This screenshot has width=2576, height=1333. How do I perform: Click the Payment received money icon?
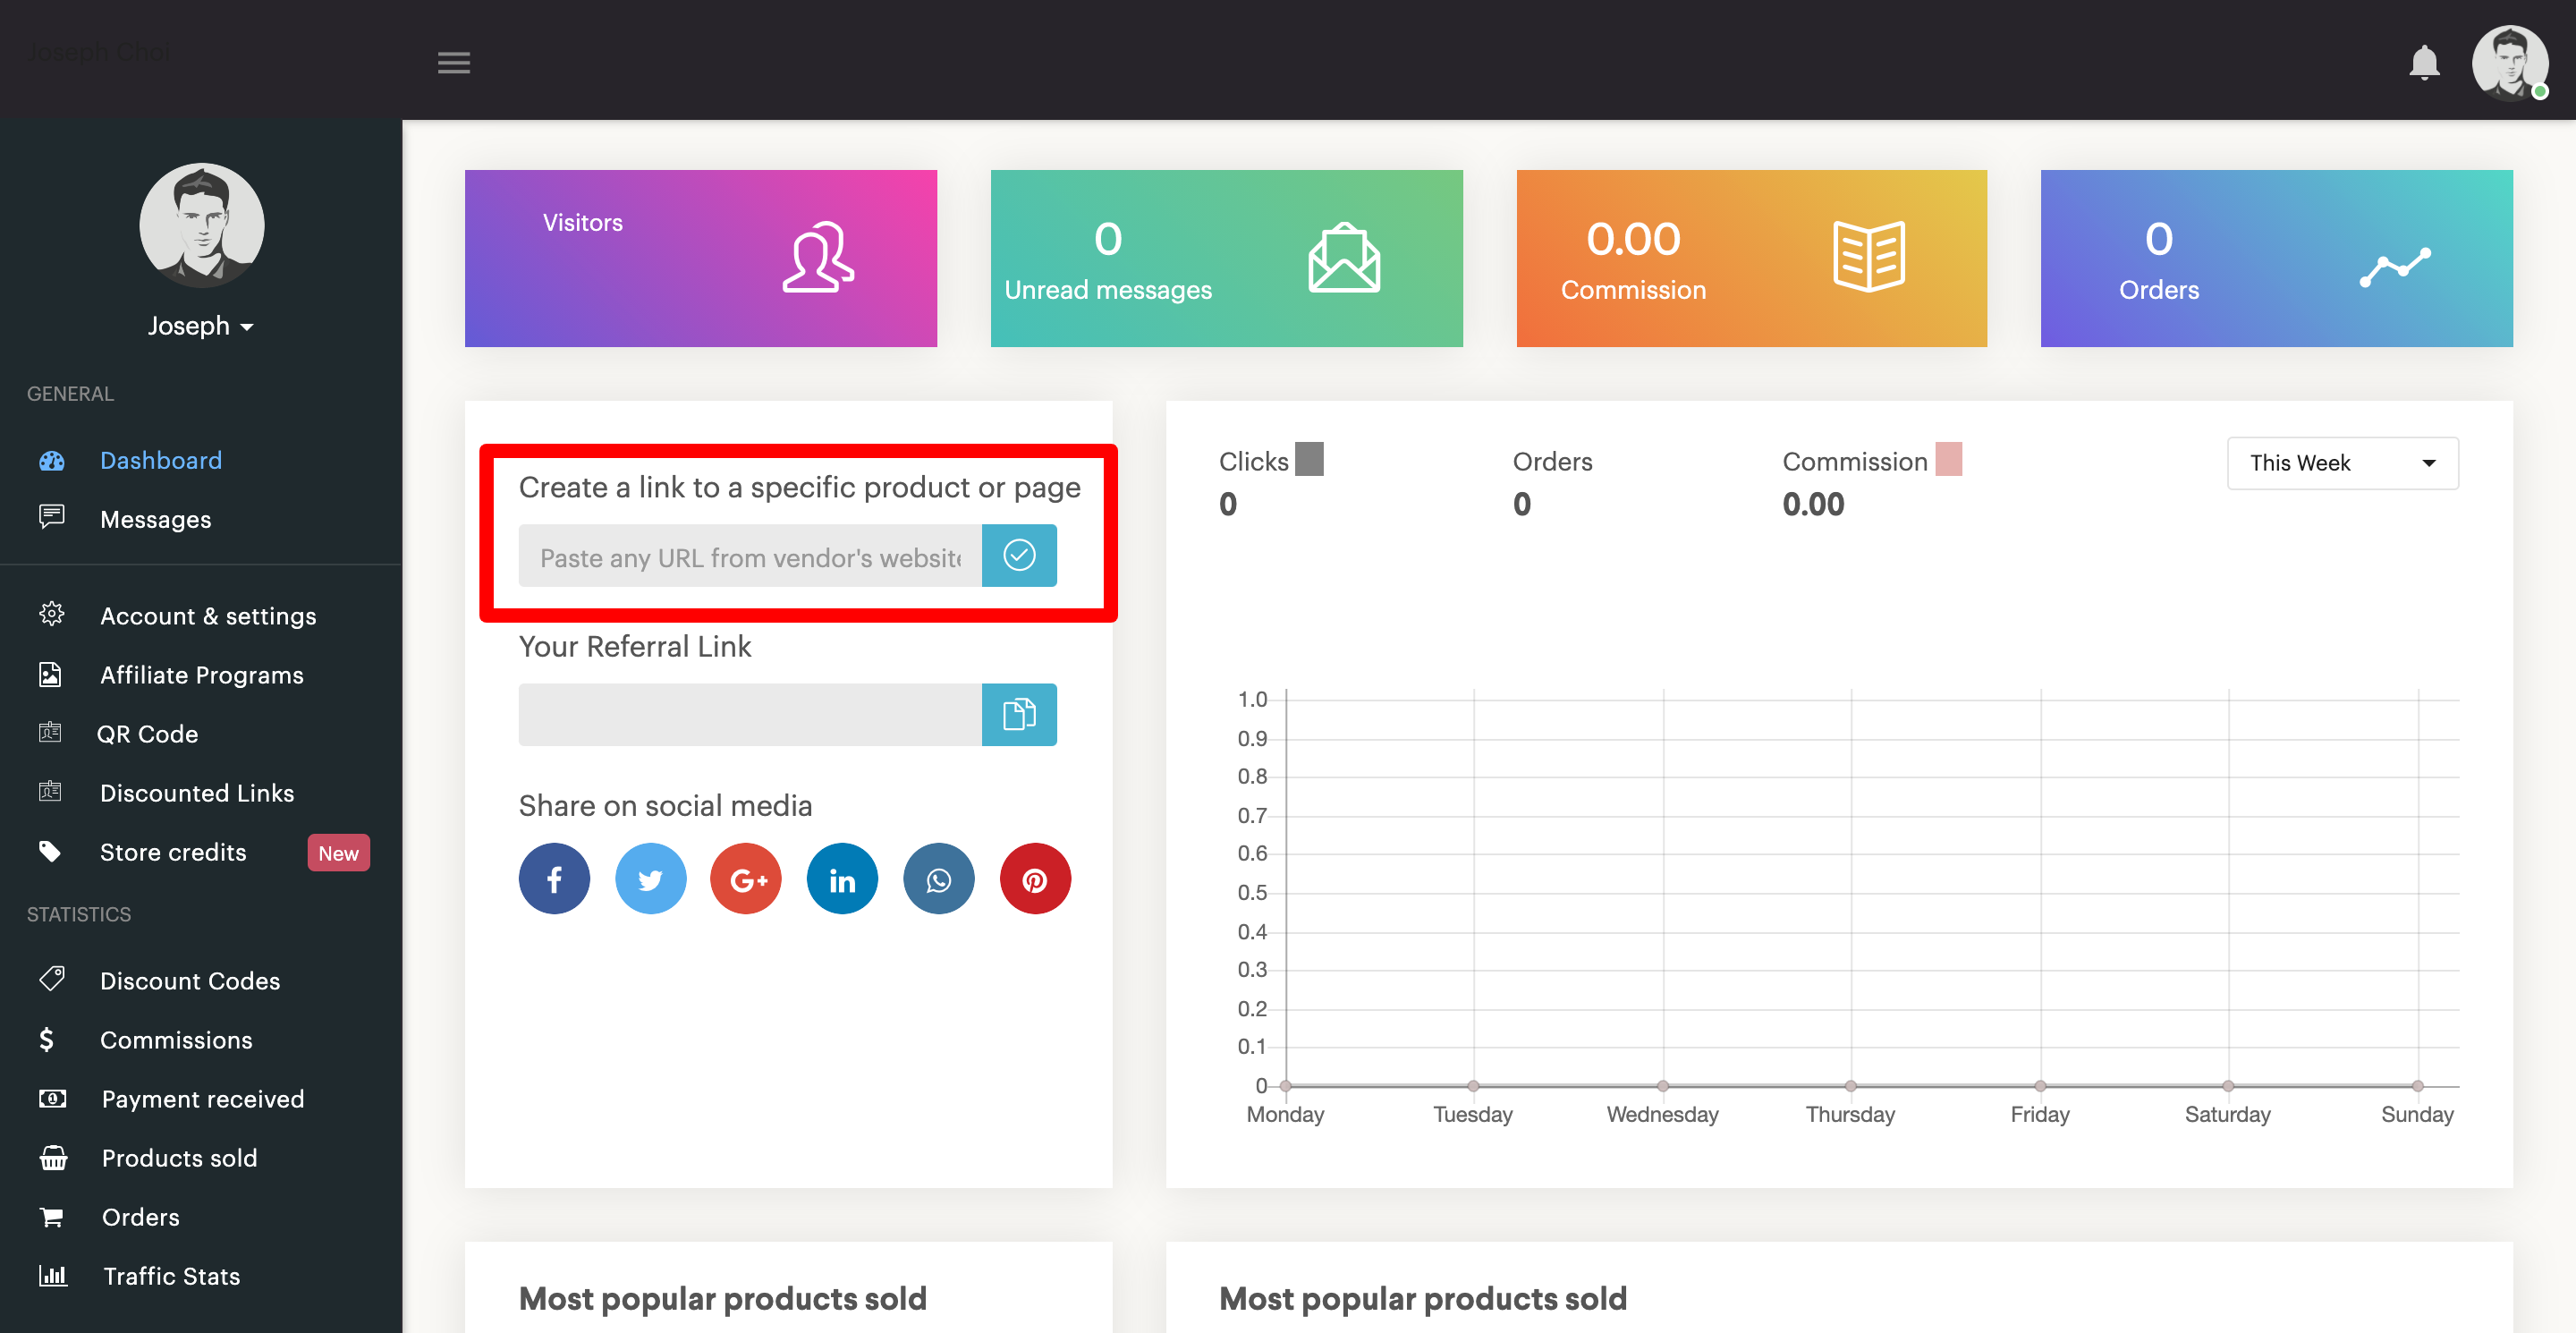click(x=52, y=1098)
